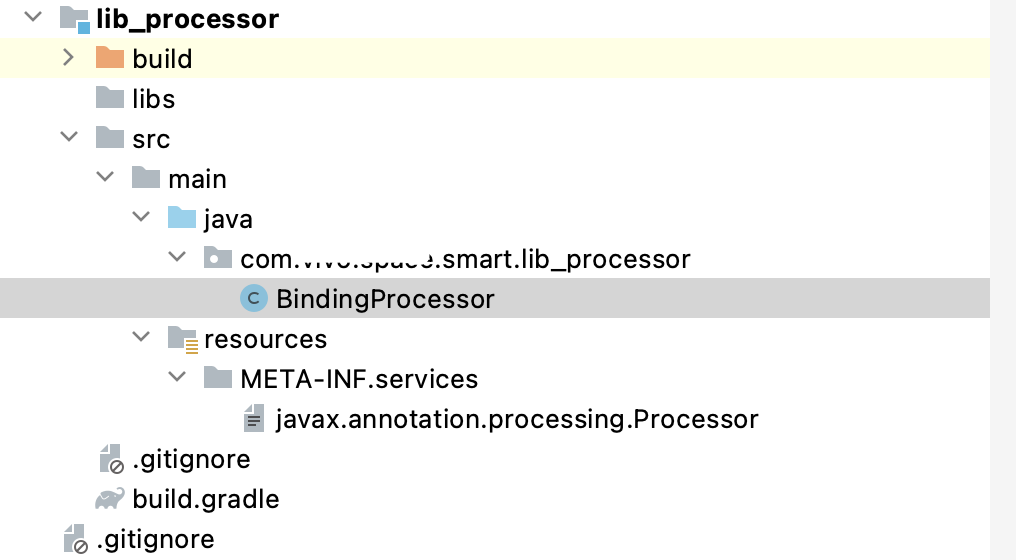1016x560 pixels.
Task: Click the blue java source folder icon
Action: coord(182,218)
